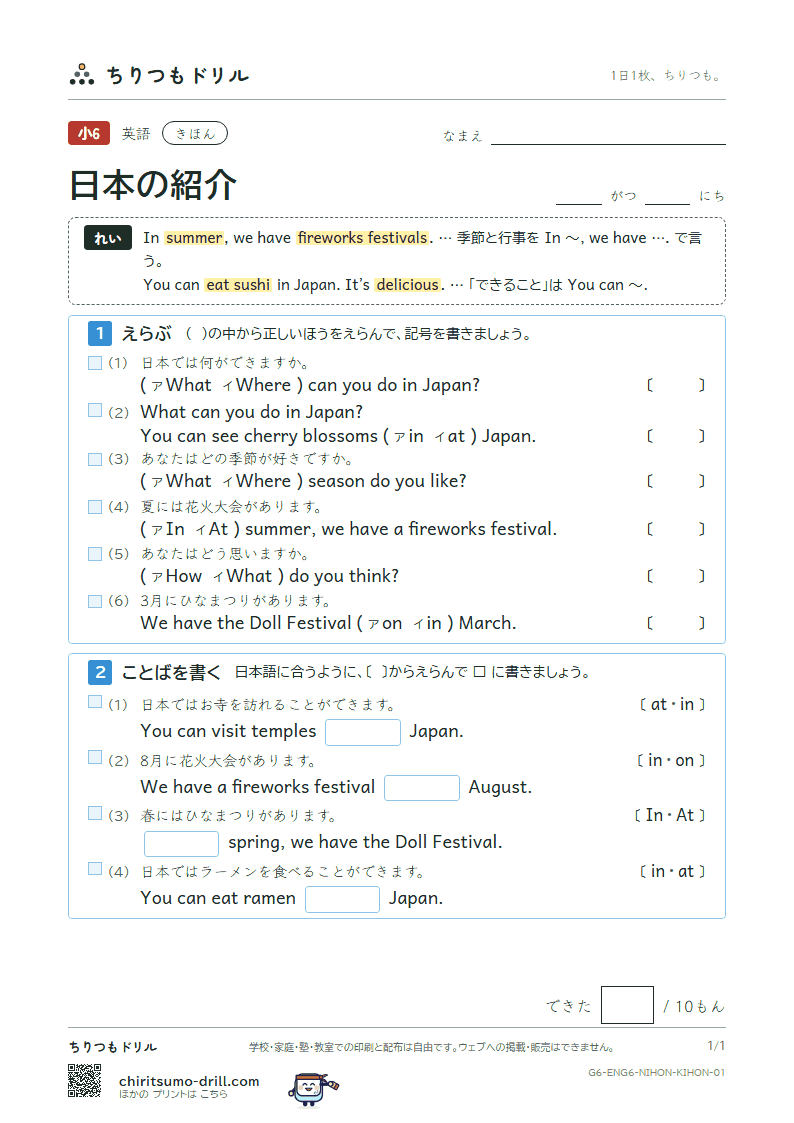794x1123 pixels.
Task: Click the blank before 'spring, we have the Doll Festival'
Action: pos(181,844)
